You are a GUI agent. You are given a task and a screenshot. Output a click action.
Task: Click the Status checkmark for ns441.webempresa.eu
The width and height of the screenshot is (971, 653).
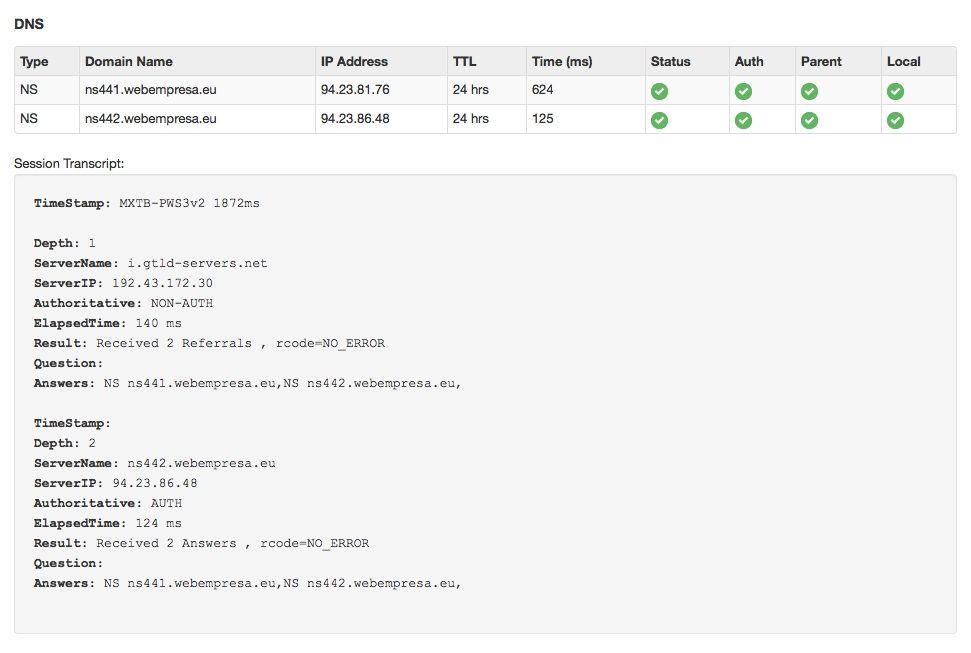point(659,92)
